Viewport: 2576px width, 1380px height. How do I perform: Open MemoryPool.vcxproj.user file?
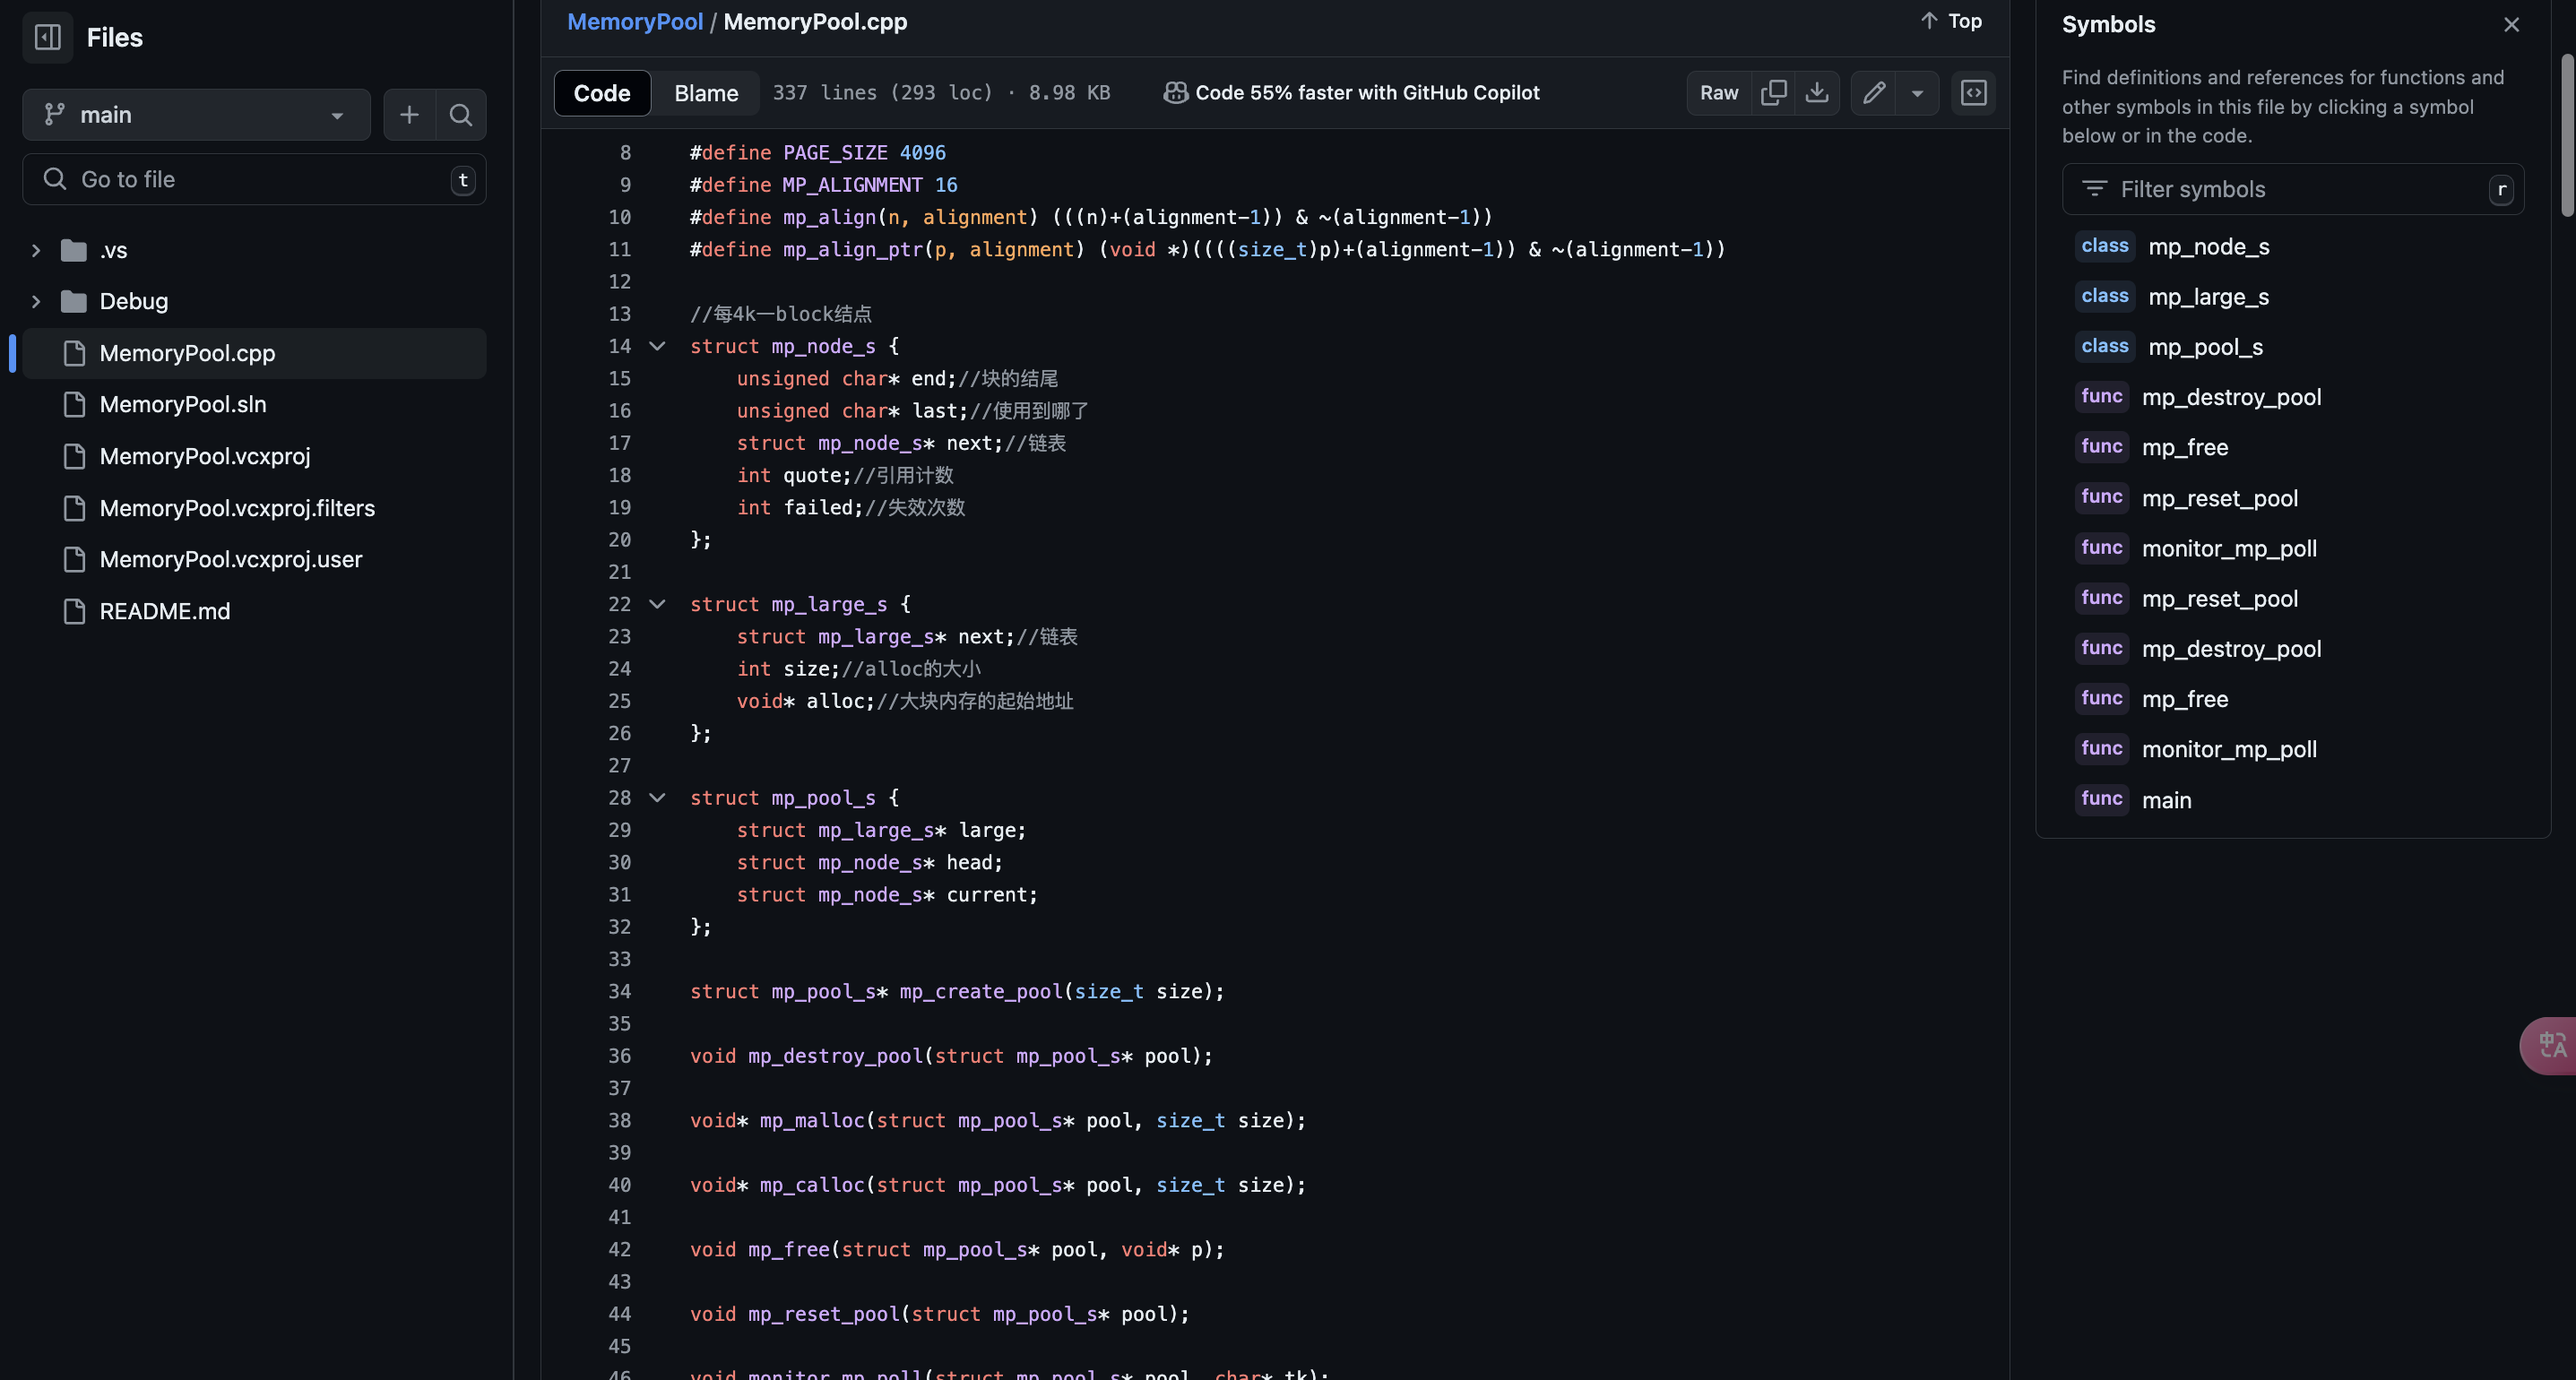coord(231,559)
